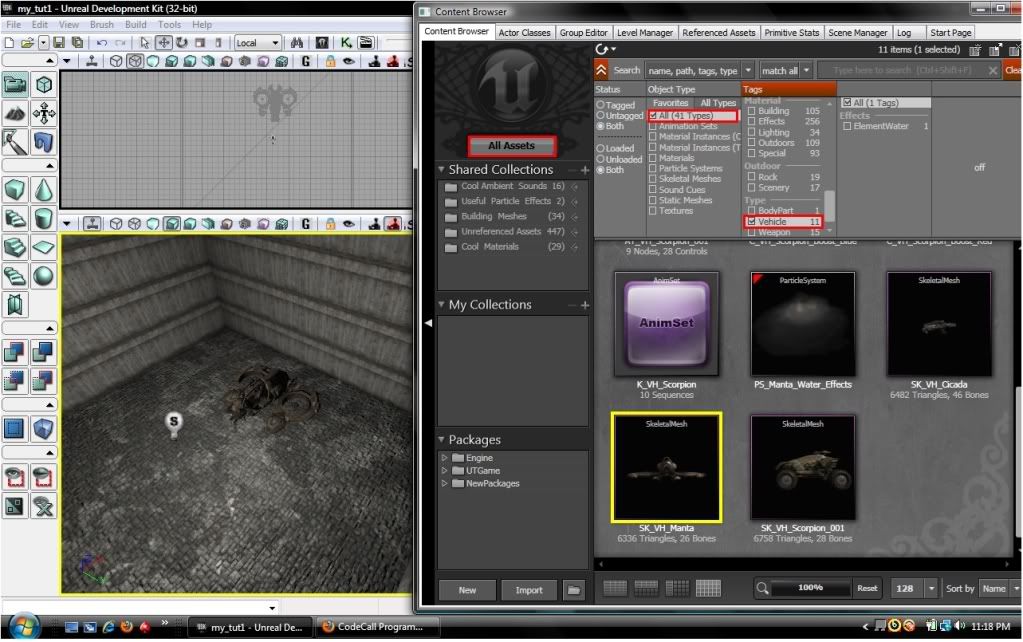This screenshot has height=642, width=1023.
Task: Uncheck the Vehicle tag checkbox
Action: coord(752,222)
